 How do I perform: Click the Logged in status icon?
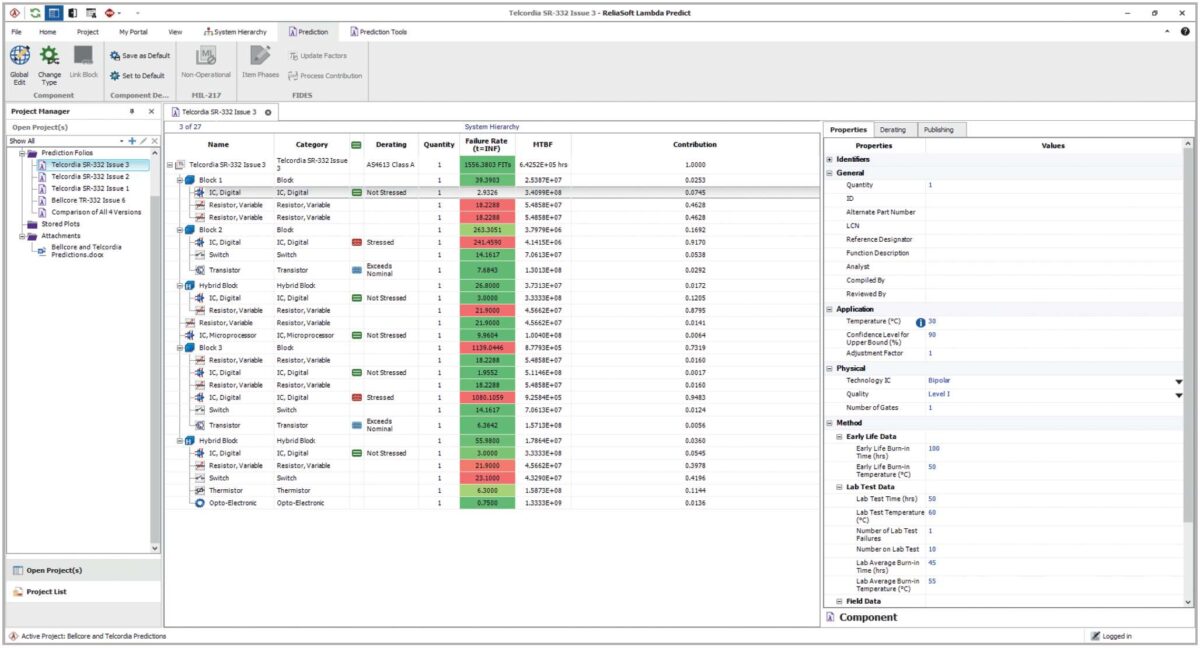[x=1095, y=636]
